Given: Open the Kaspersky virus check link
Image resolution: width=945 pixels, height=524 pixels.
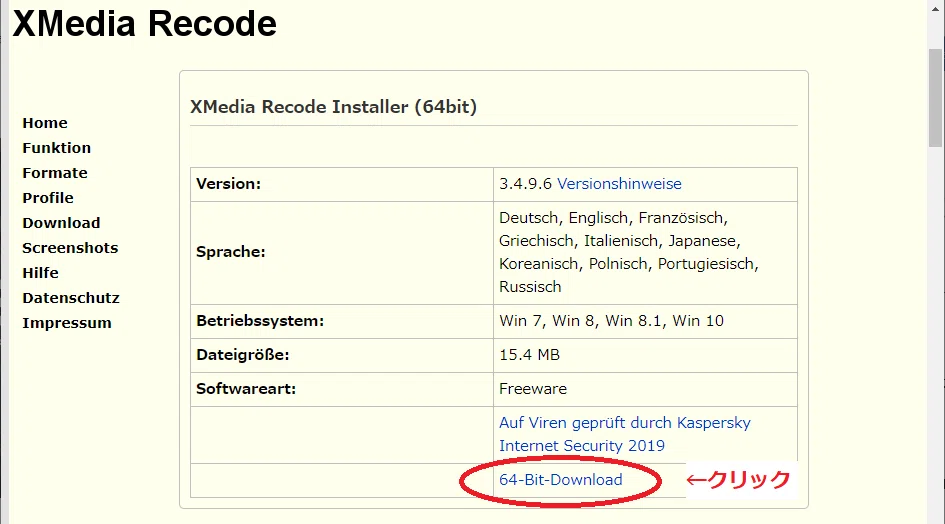Looking at the screenshot, I should tap(624, 434).
